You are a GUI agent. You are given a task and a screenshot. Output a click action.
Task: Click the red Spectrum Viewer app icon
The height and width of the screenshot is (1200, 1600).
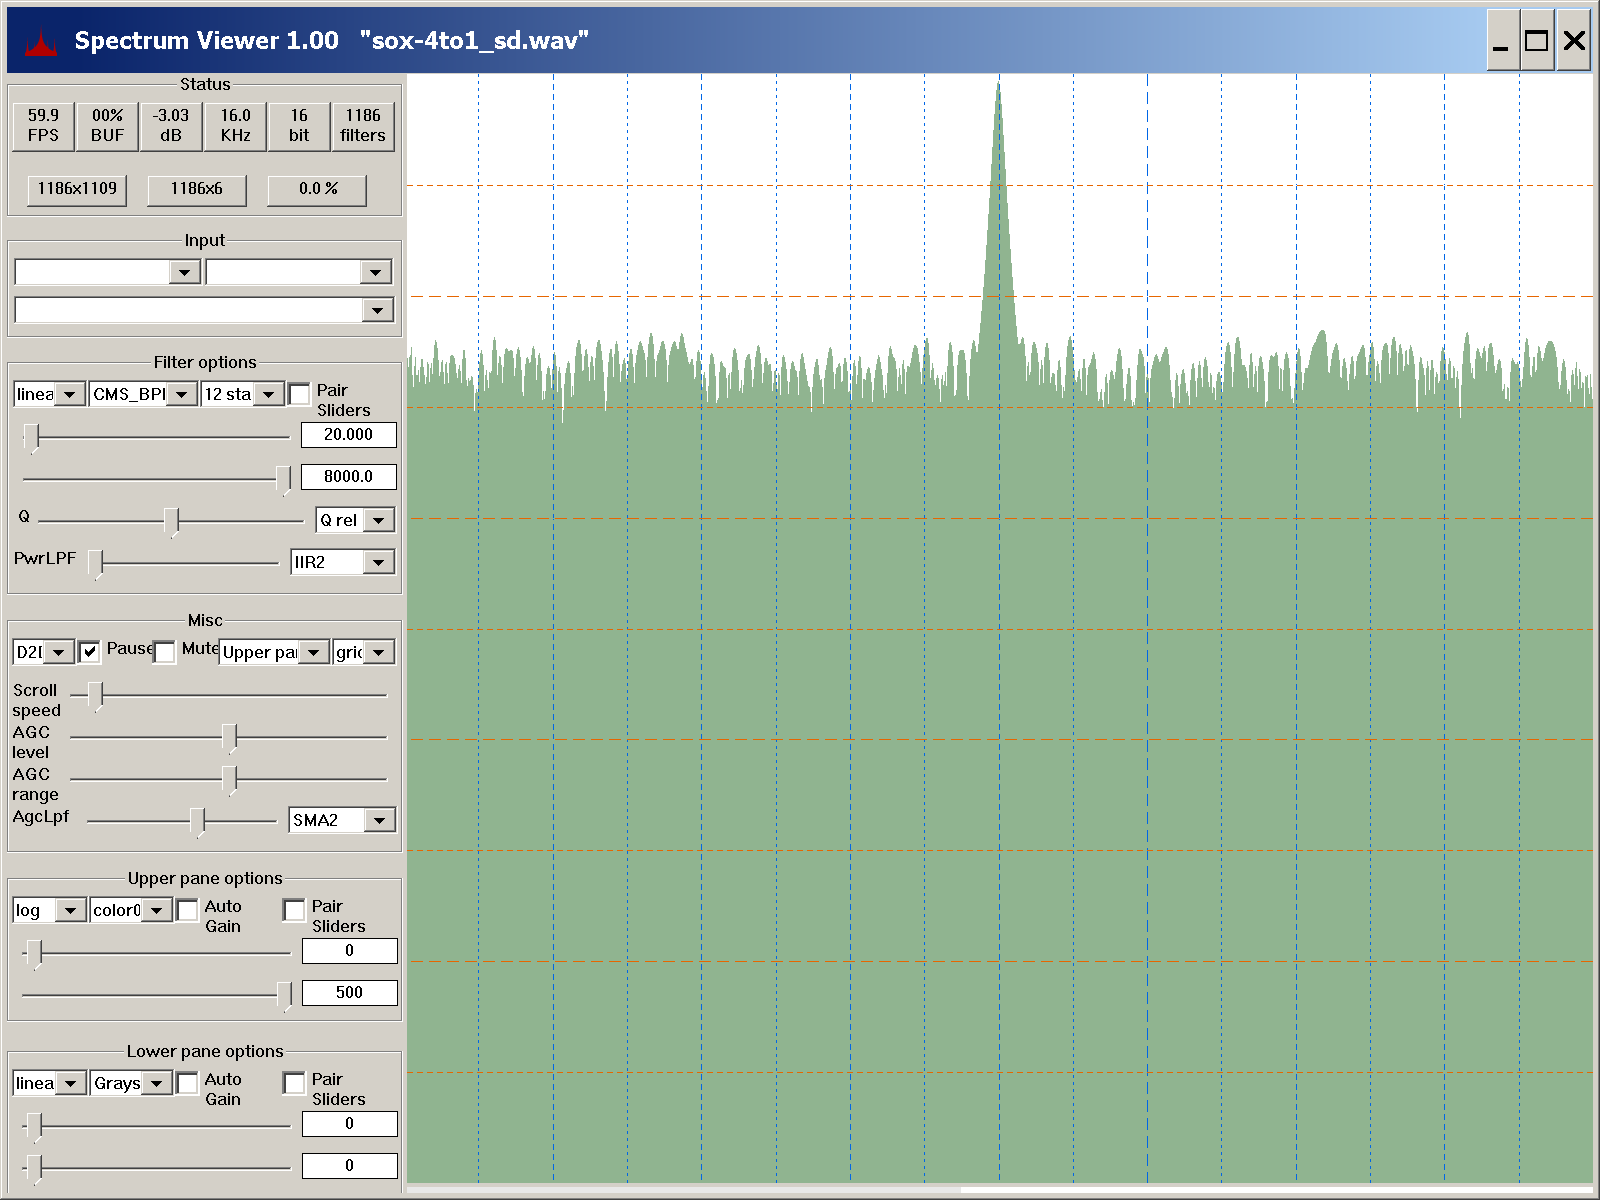[41, 42]
